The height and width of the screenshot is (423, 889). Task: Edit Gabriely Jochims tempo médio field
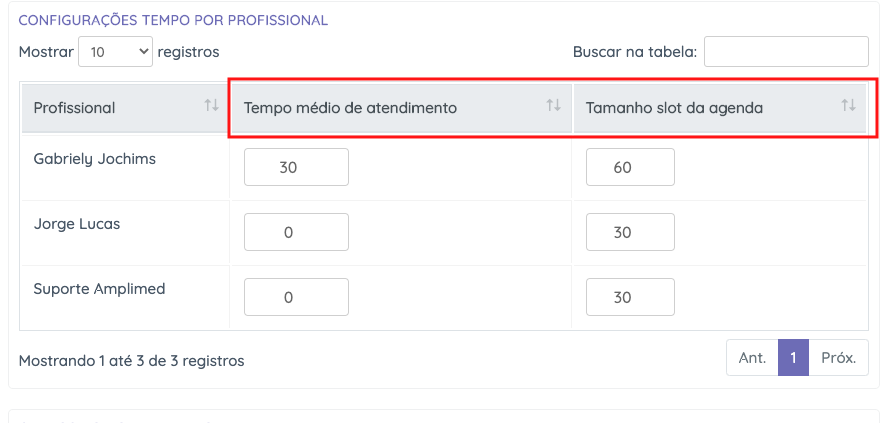(x=296, y=167)
